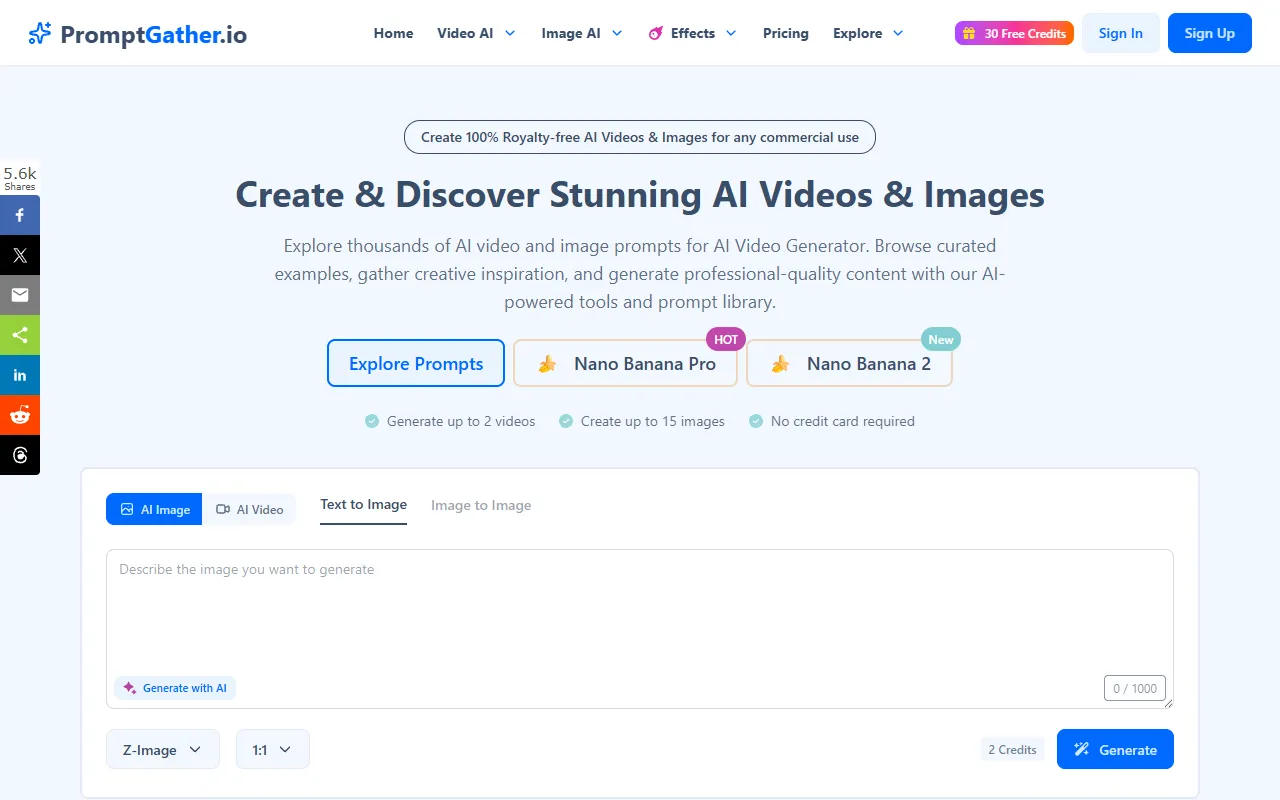Click the Reddit share icon
Image resolution: width=1280 pixels, height=800 pixels.
(x=20, y=415)
